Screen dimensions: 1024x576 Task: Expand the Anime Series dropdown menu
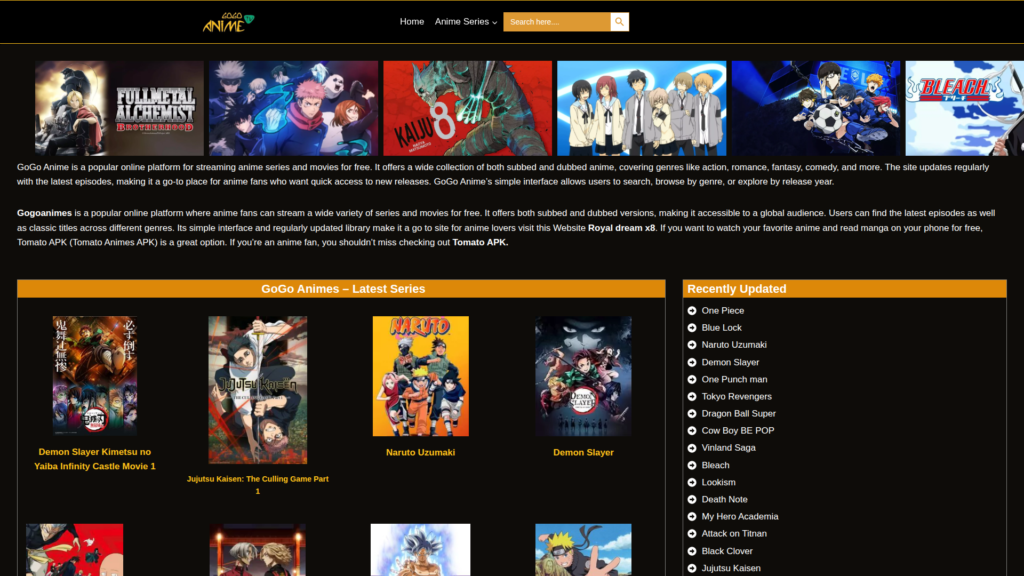tap(465, 22)
